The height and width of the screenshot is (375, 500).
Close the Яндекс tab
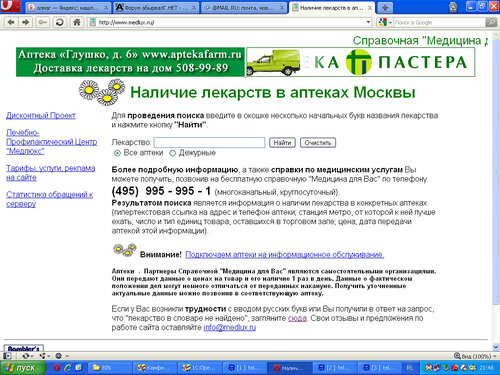click(x=106, y=8)
